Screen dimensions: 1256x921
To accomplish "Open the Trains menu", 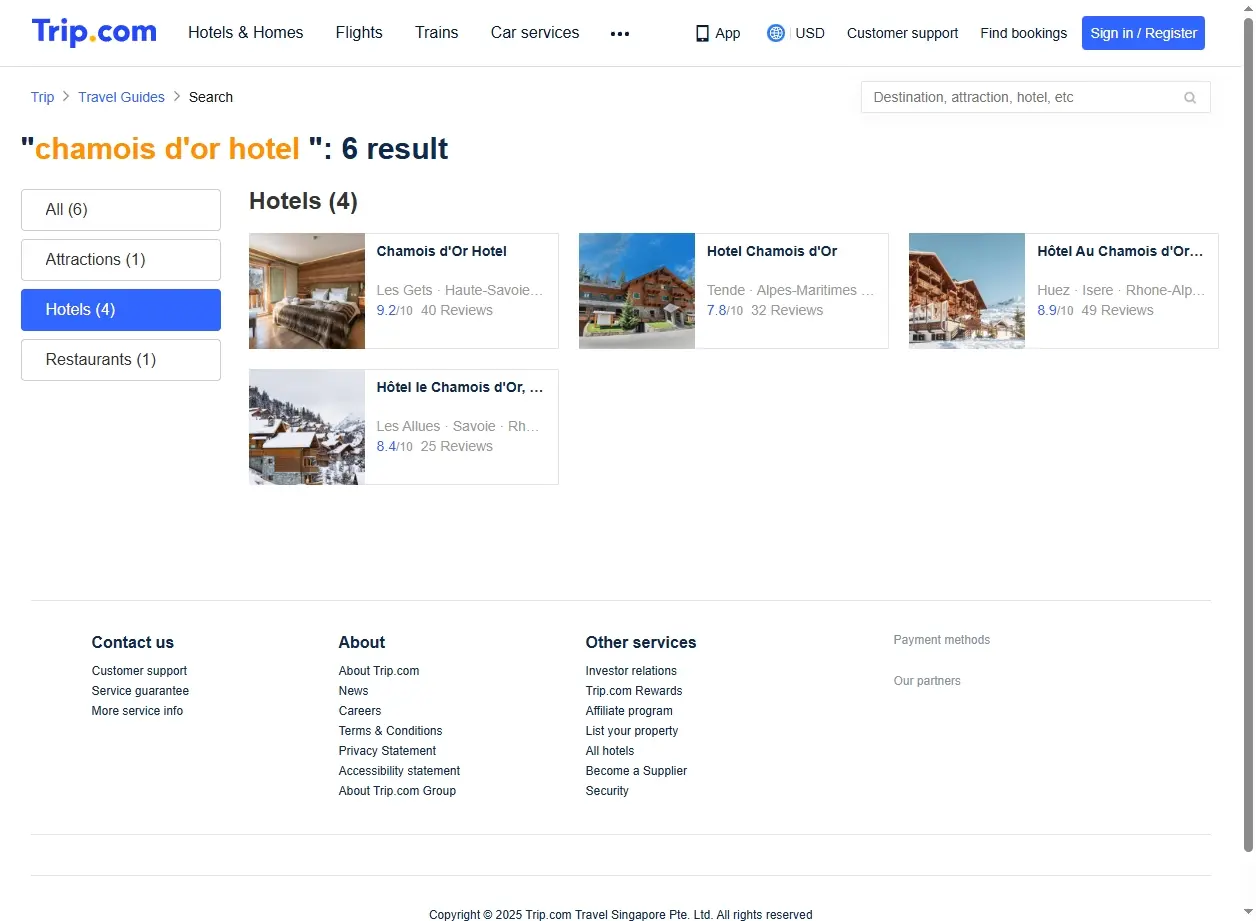I will (436, 33).
